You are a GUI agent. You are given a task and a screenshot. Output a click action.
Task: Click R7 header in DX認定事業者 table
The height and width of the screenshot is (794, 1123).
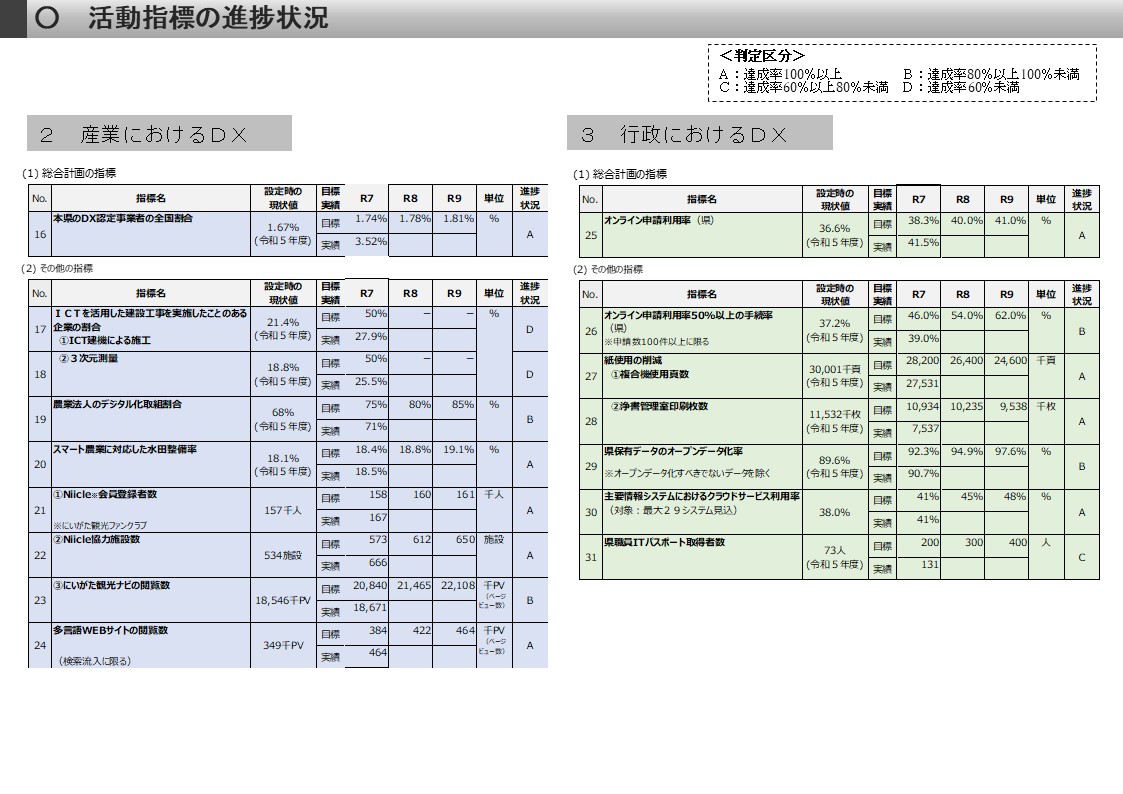(367, 198)
